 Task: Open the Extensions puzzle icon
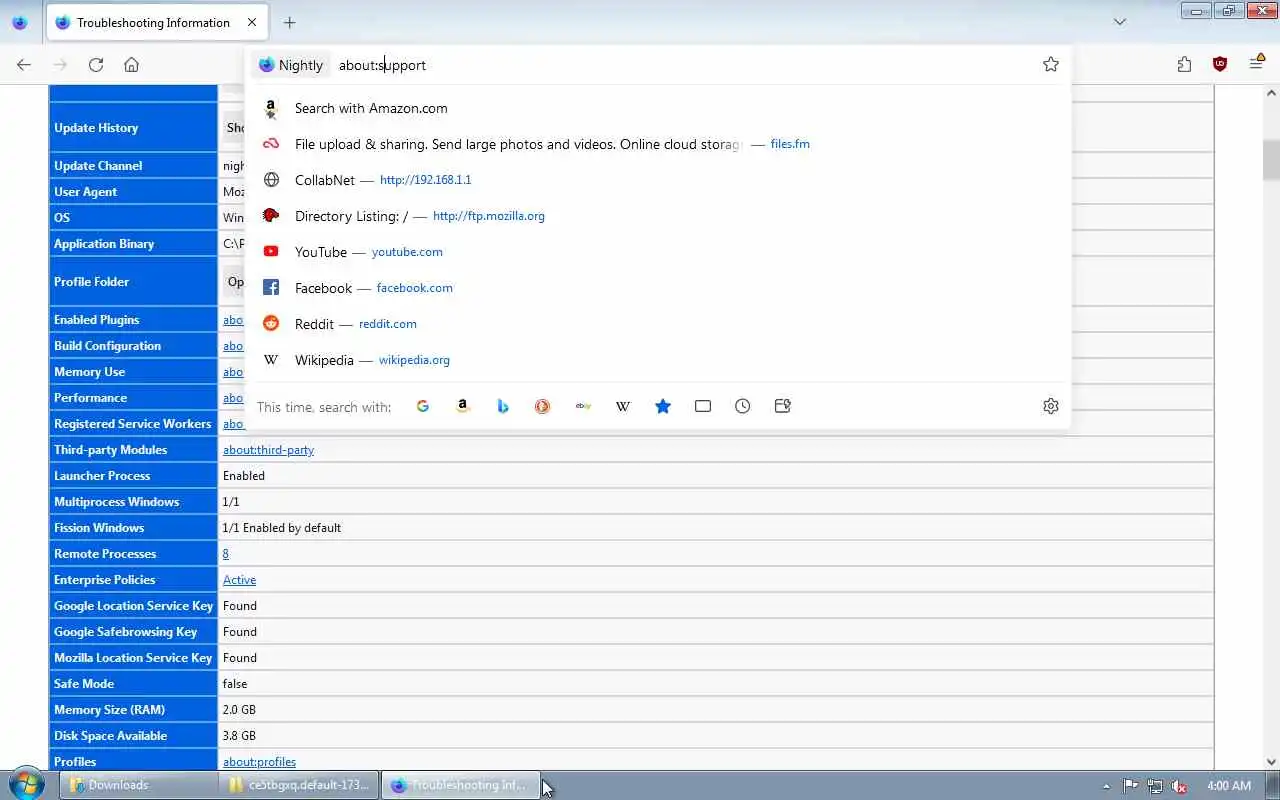coord(1184,64)
